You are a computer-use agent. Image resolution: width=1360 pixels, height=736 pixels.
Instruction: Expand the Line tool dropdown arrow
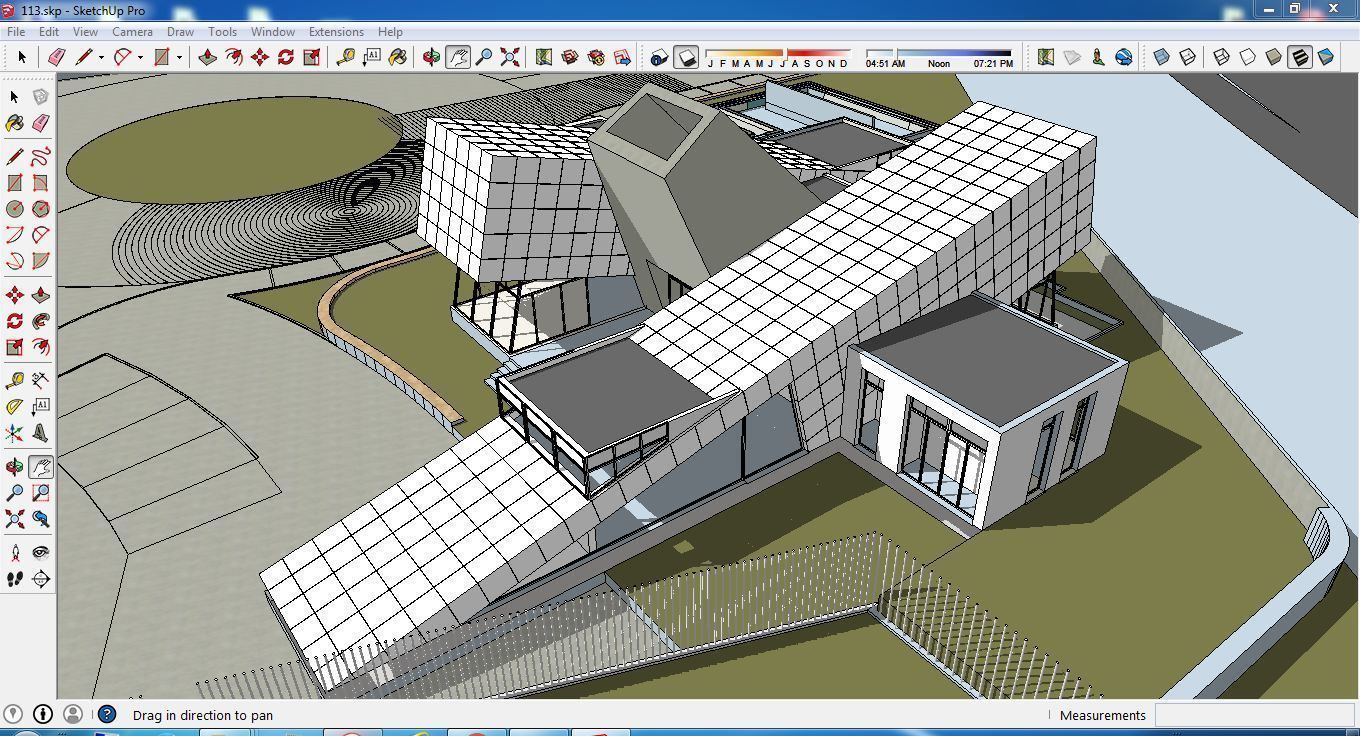101,57
